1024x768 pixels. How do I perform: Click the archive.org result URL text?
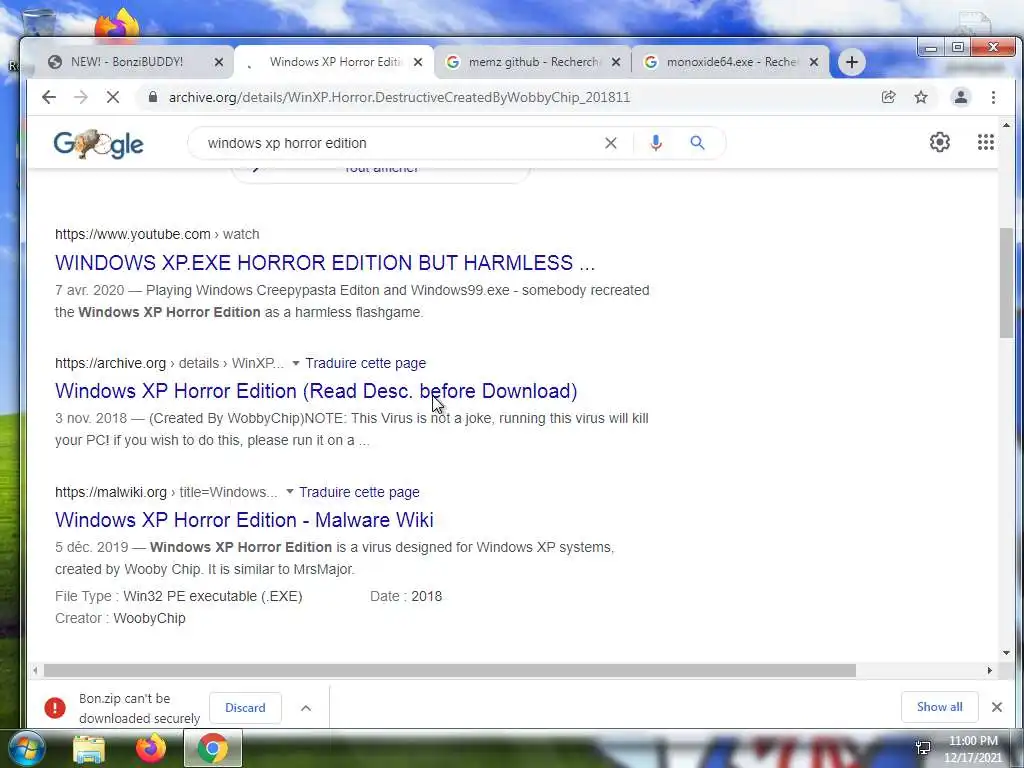pos(169,363)
